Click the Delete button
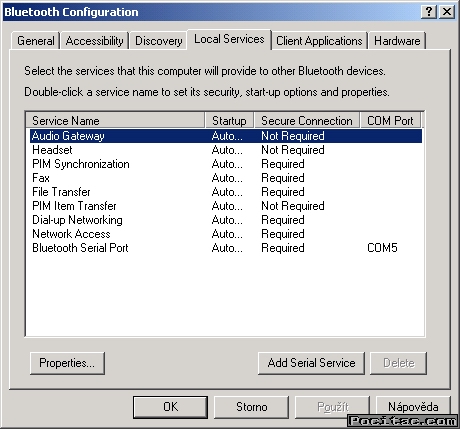460x429 pixels. pos(398,363)
